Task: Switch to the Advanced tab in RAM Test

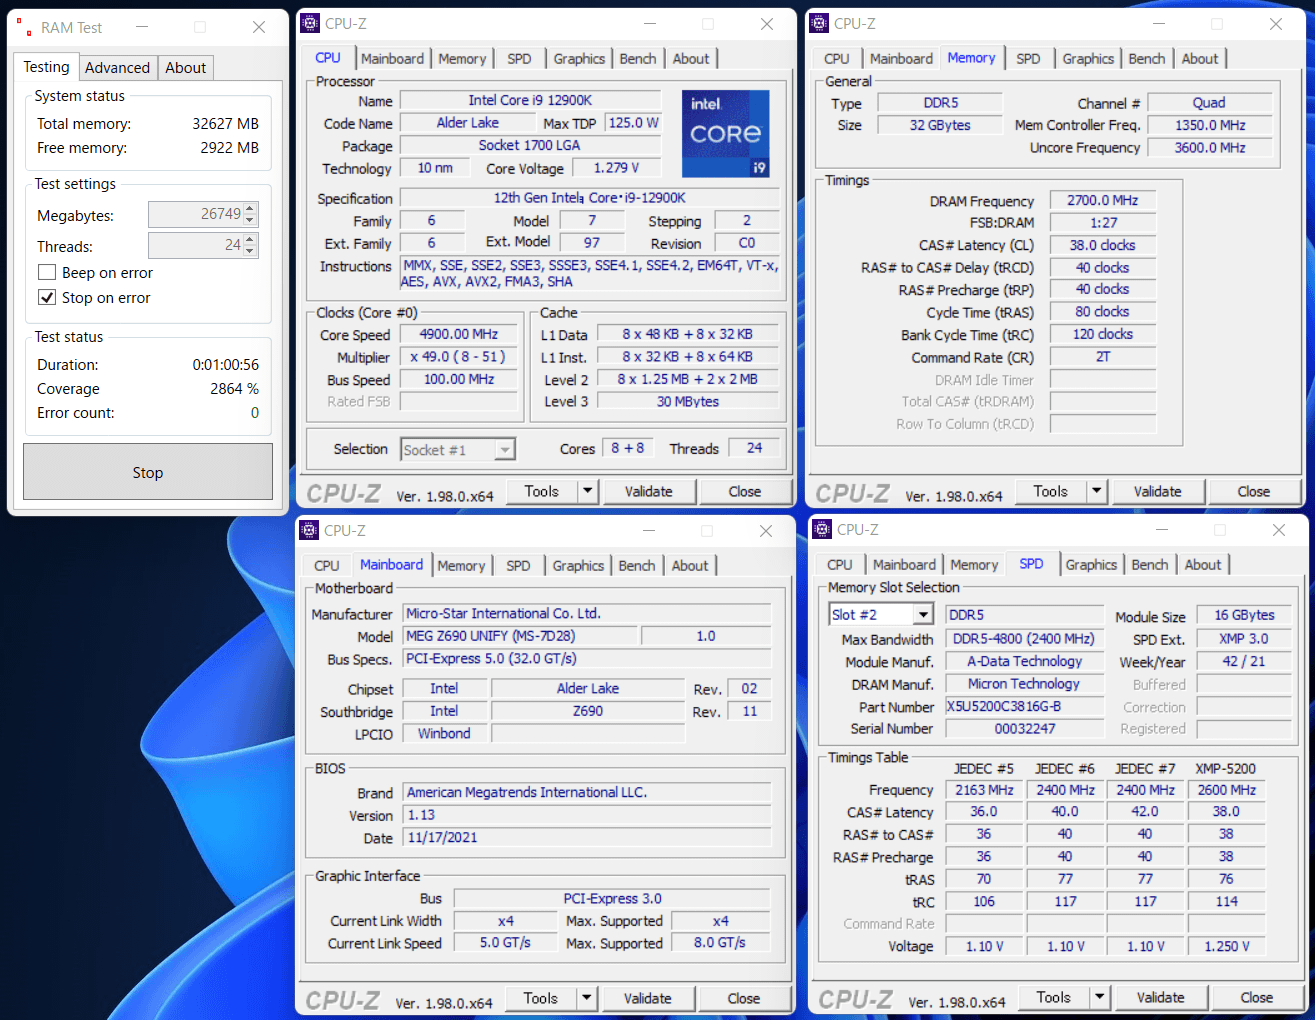Action: (x=117, y=68)
